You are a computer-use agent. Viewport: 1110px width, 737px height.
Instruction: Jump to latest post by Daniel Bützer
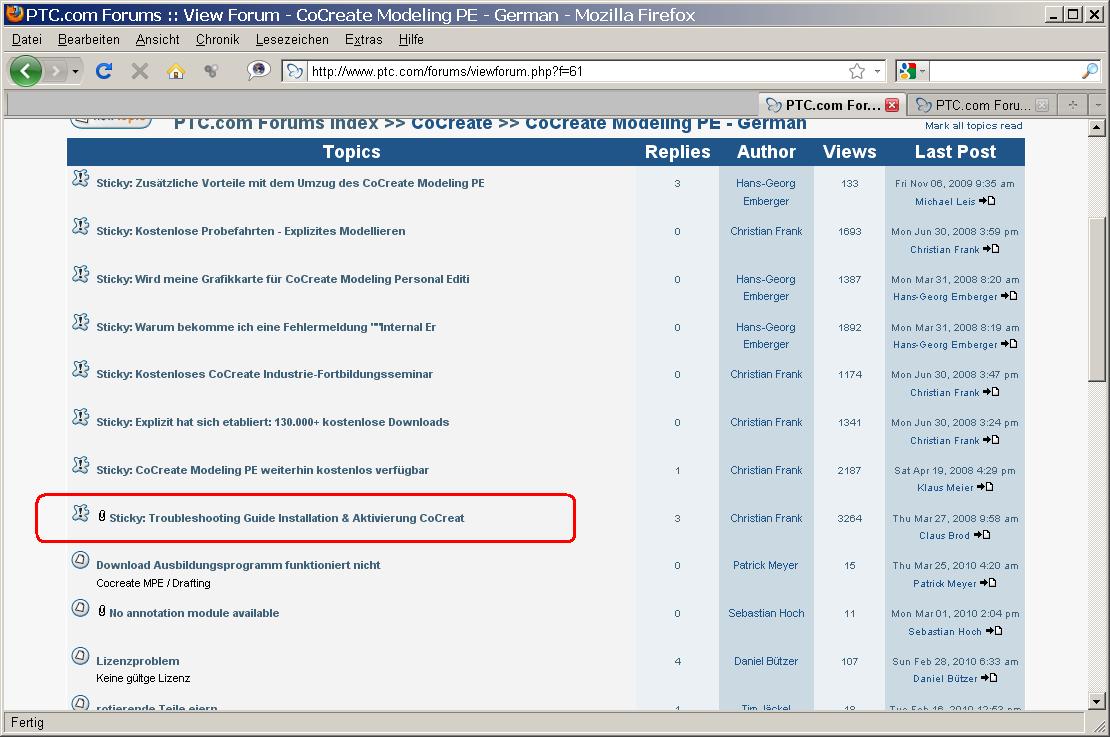pyautogui.click(x=989, y=678)
